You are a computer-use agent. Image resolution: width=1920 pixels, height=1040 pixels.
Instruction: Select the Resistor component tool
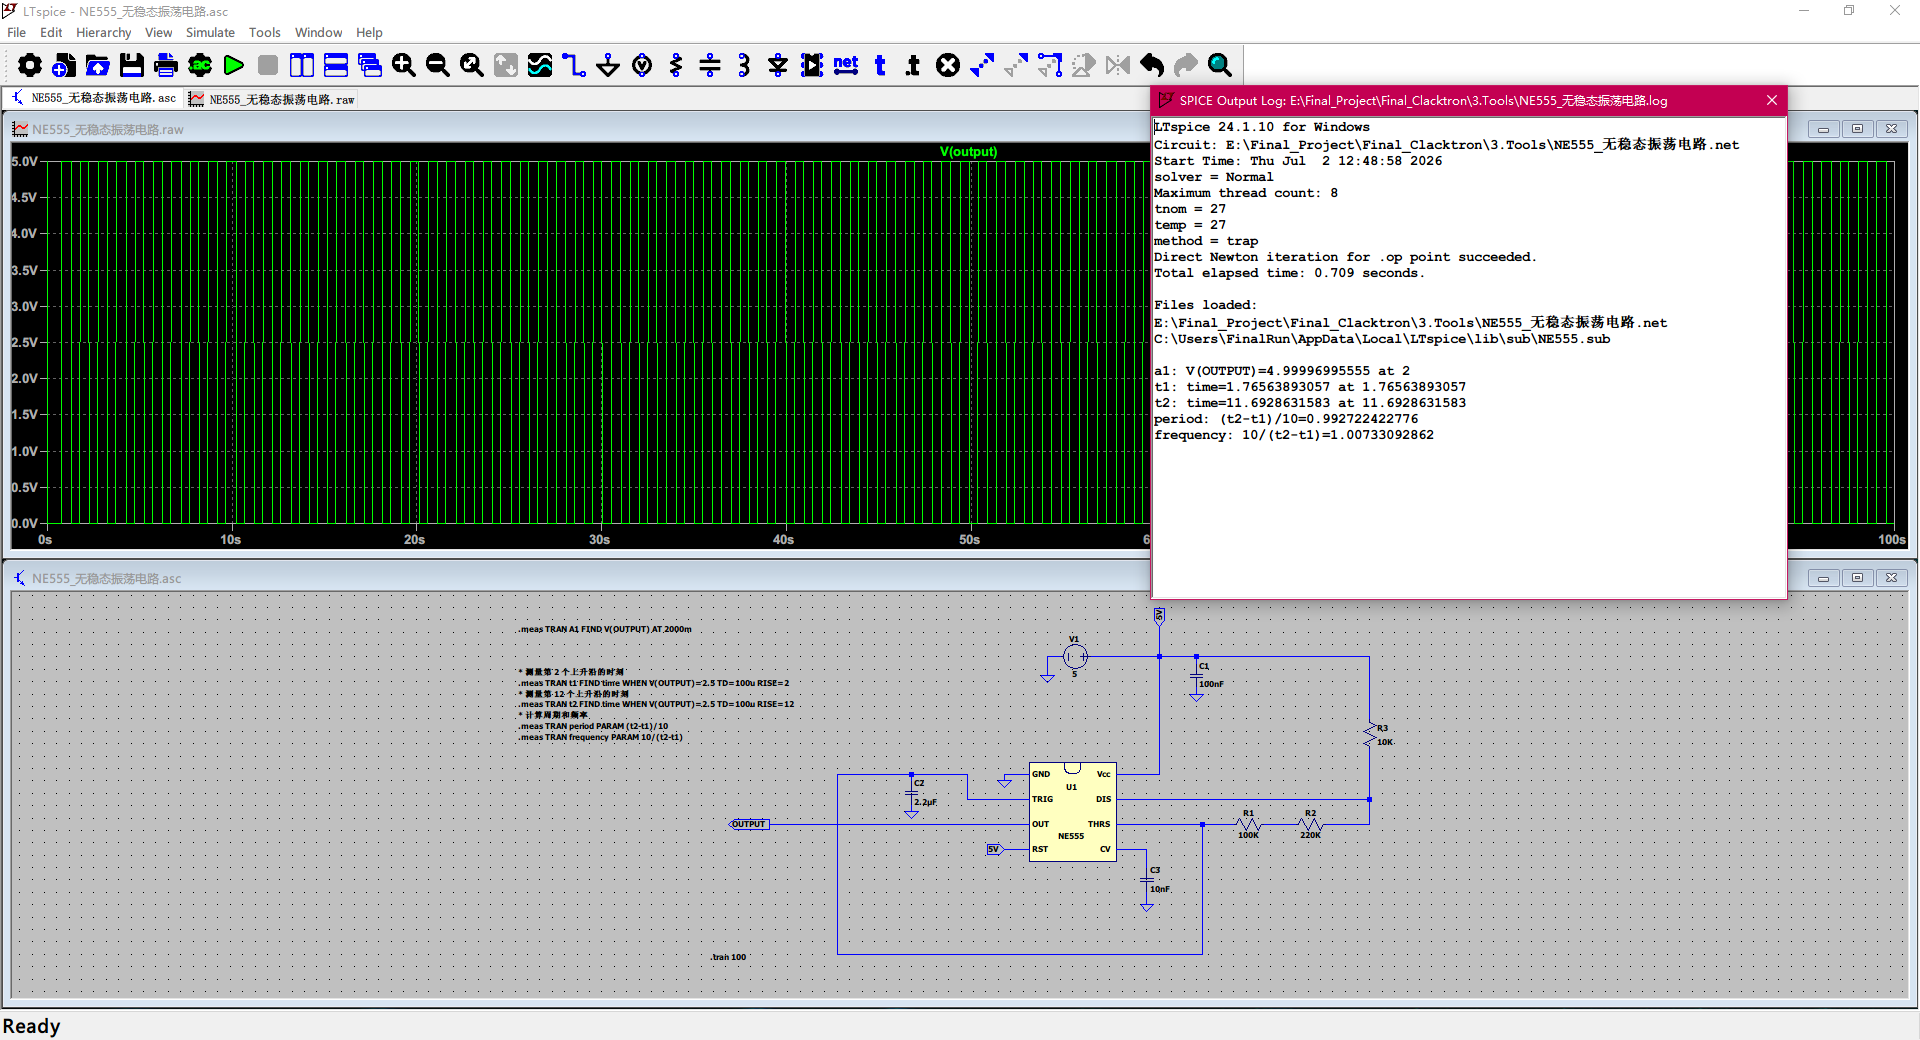pos(676,66)
